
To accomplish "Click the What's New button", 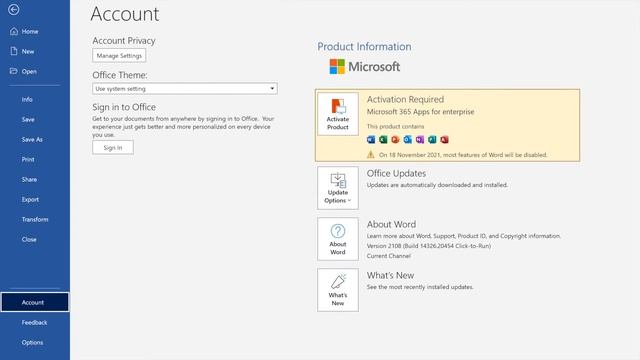I will pyautogui.click(x=338, y=290).
